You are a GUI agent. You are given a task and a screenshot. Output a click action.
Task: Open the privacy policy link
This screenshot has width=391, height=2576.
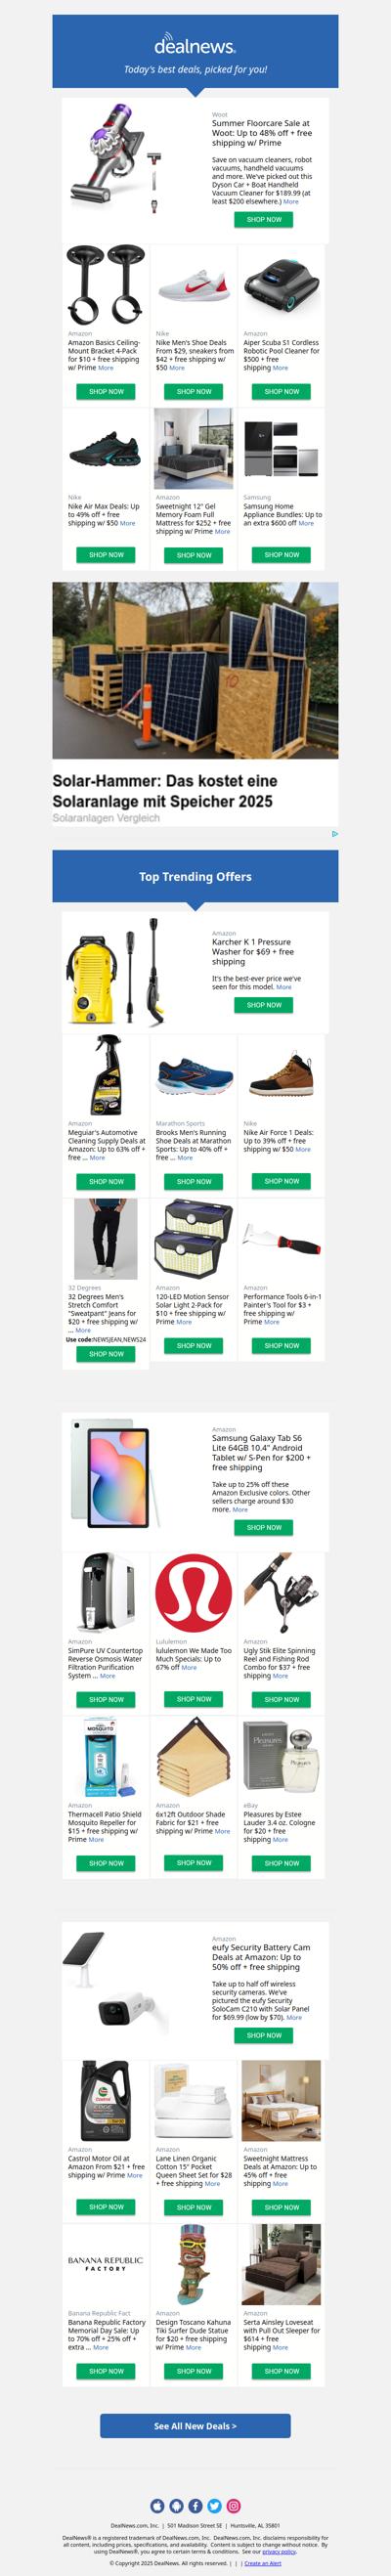[x=279, y=2551]
